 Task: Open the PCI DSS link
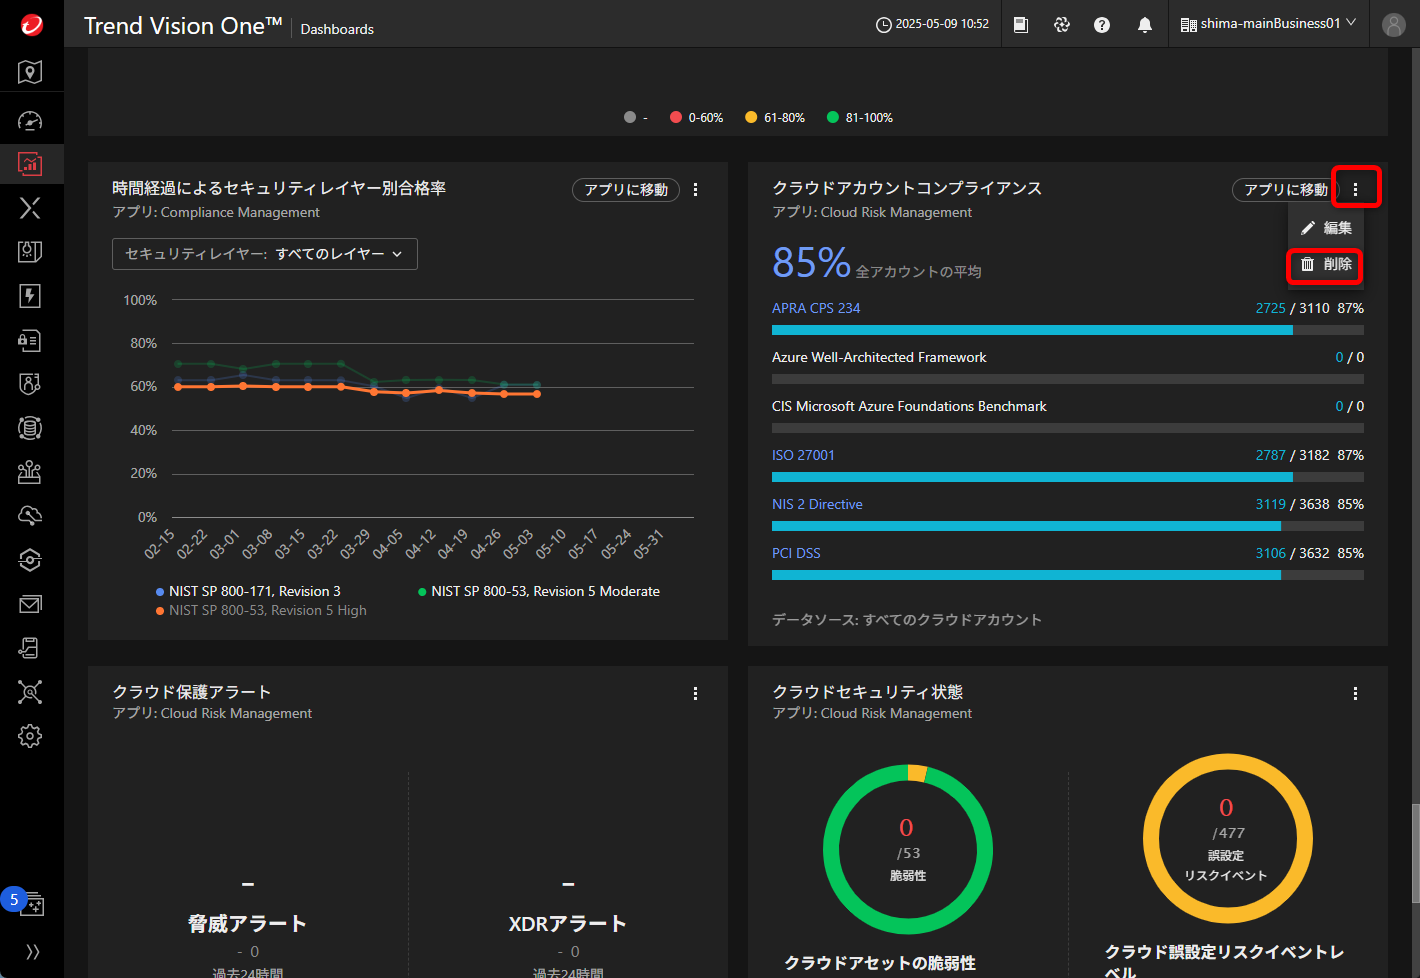point(796,554)
